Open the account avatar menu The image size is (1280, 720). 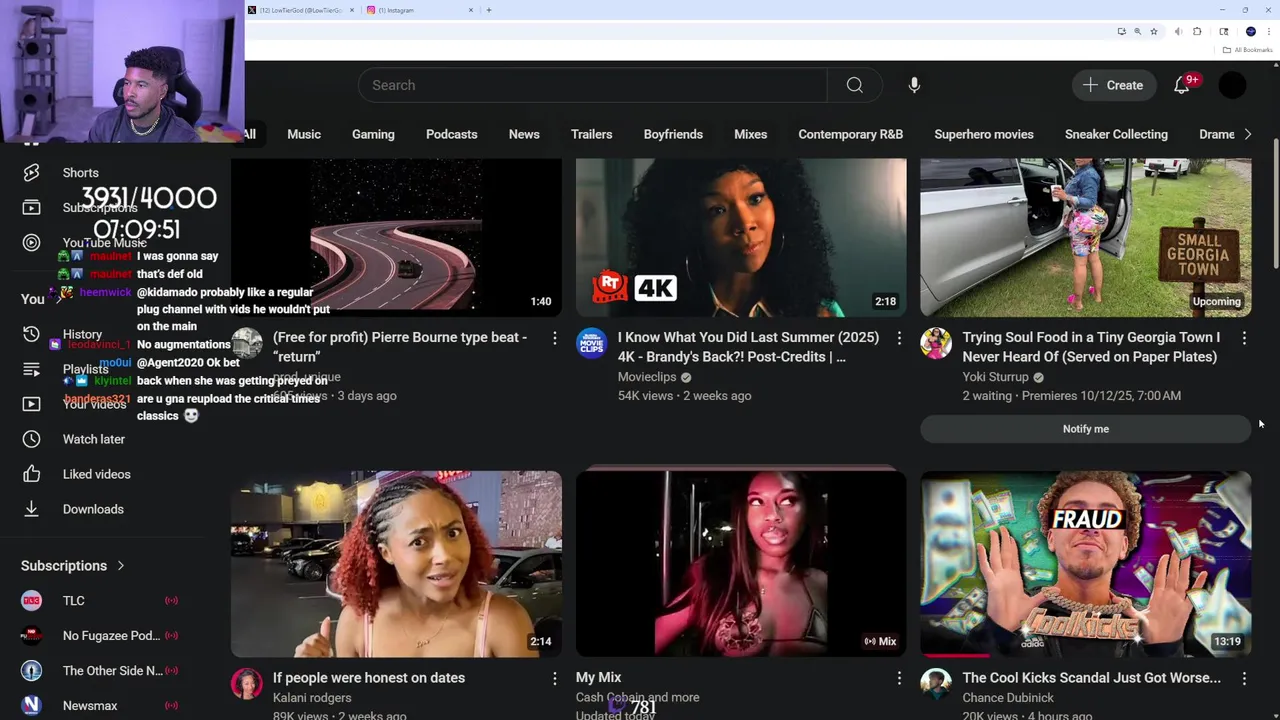click(1233, 85)
